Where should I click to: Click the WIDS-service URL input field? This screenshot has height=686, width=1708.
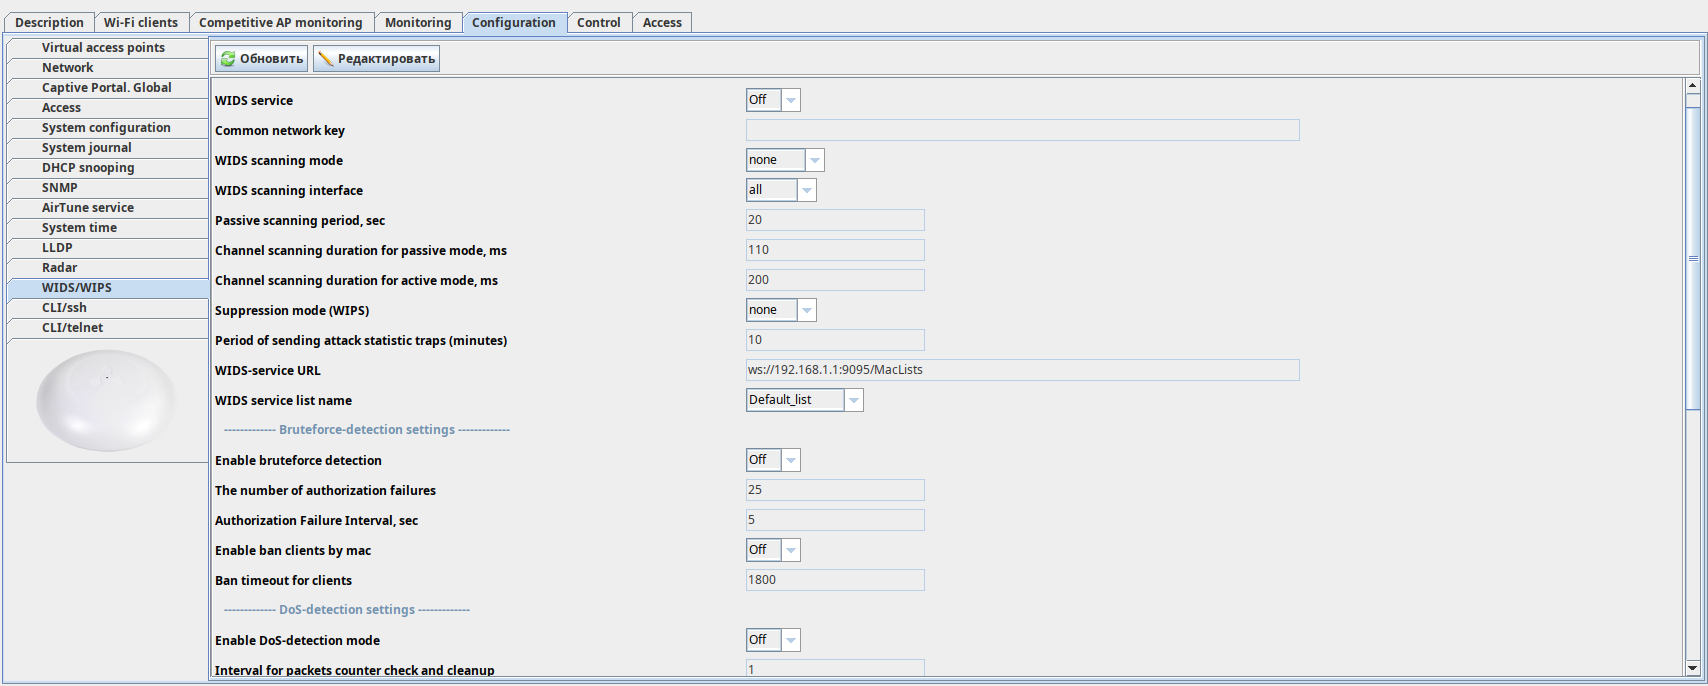click(x=1022, y=370)
